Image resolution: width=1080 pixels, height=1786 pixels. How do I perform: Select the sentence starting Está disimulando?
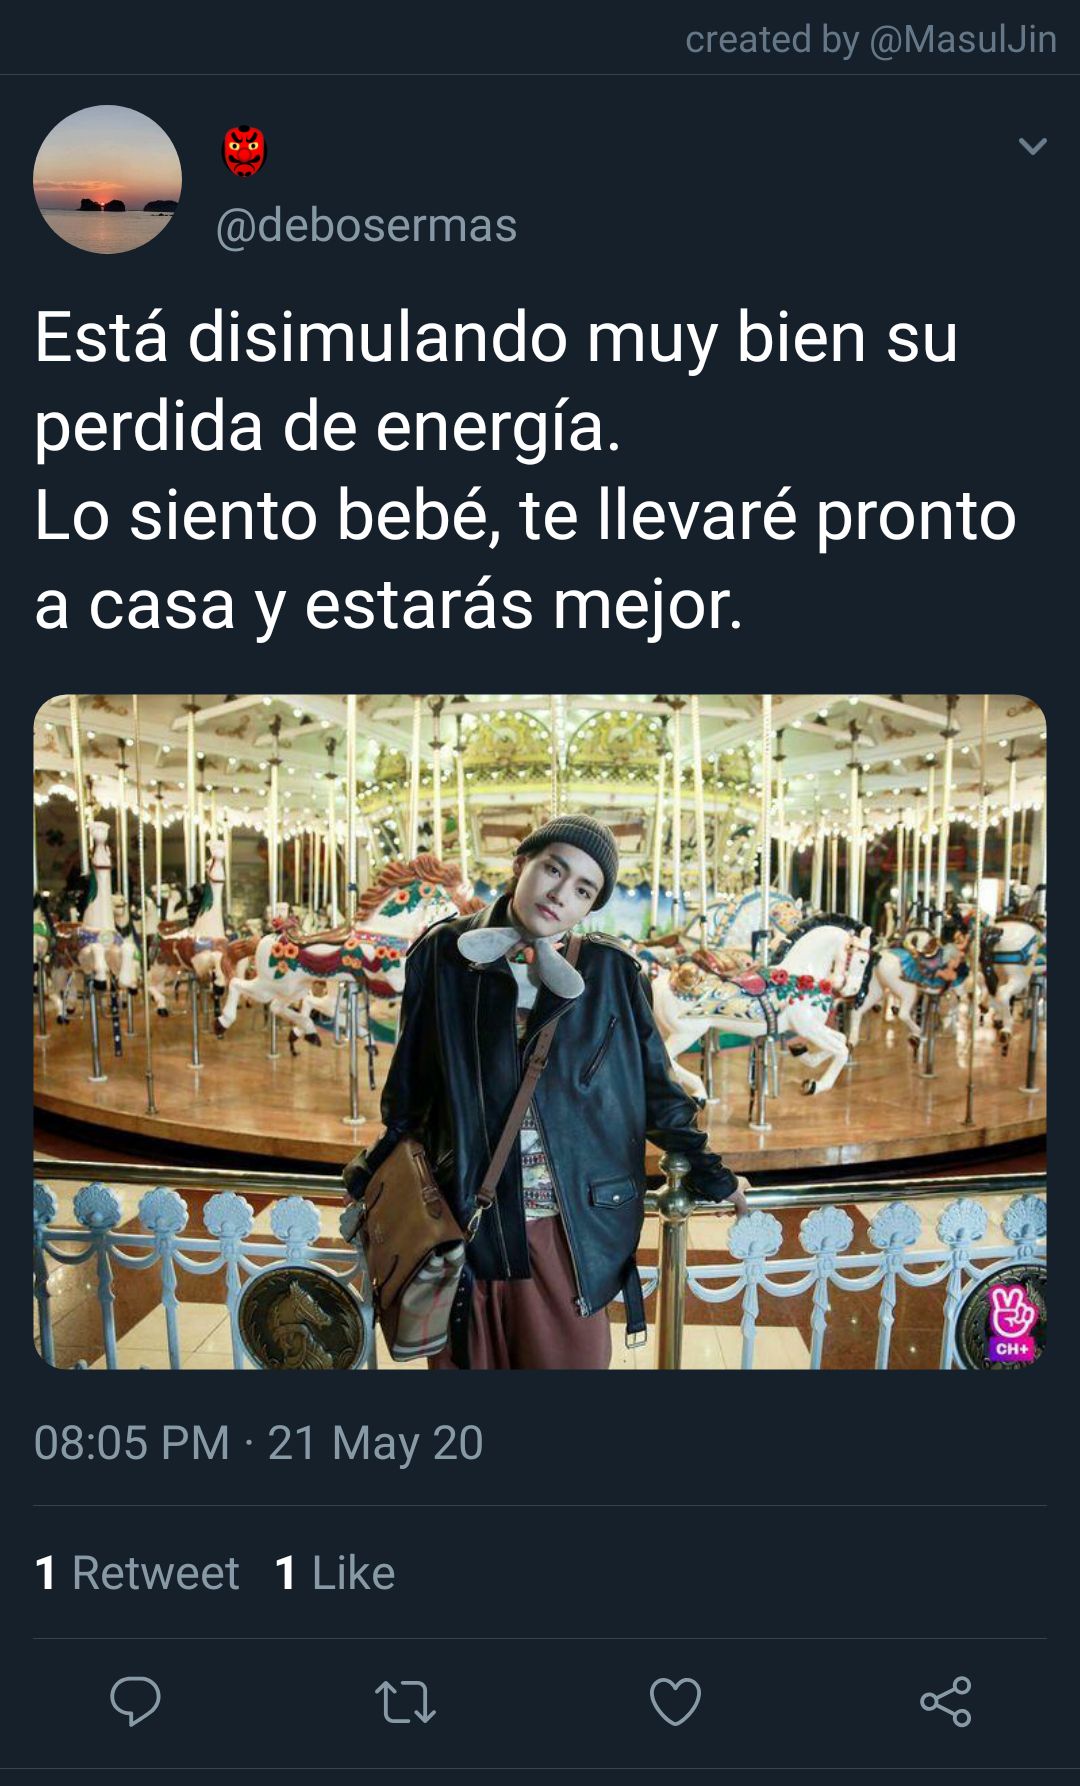pyautogui.click(x=496, y=381)
